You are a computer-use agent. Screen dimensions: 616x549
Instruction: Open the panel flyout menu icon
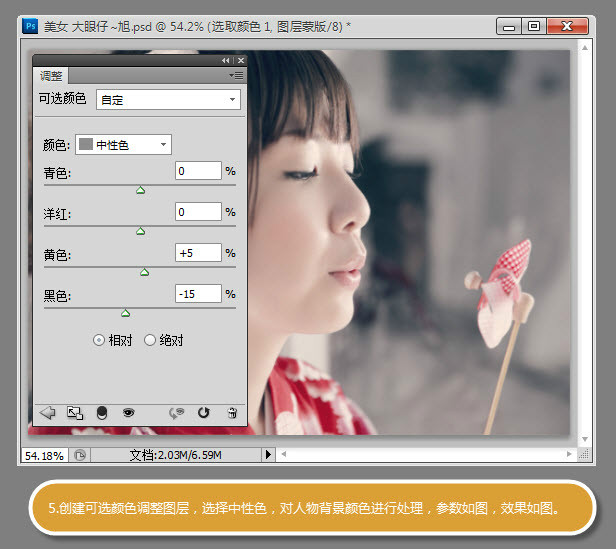[236, 75]
